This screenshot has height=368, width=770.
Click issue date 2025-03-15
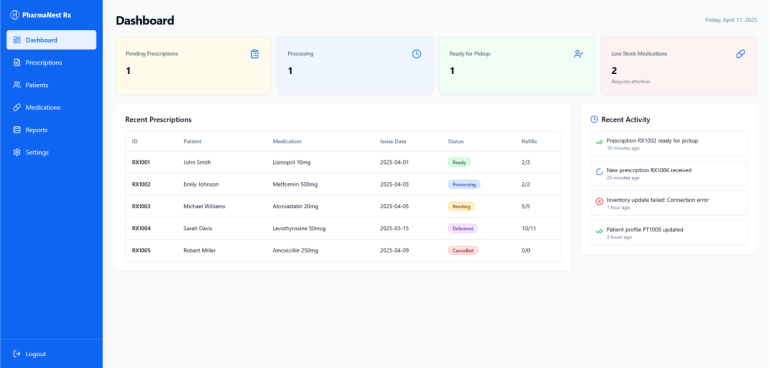pos(394,228)
